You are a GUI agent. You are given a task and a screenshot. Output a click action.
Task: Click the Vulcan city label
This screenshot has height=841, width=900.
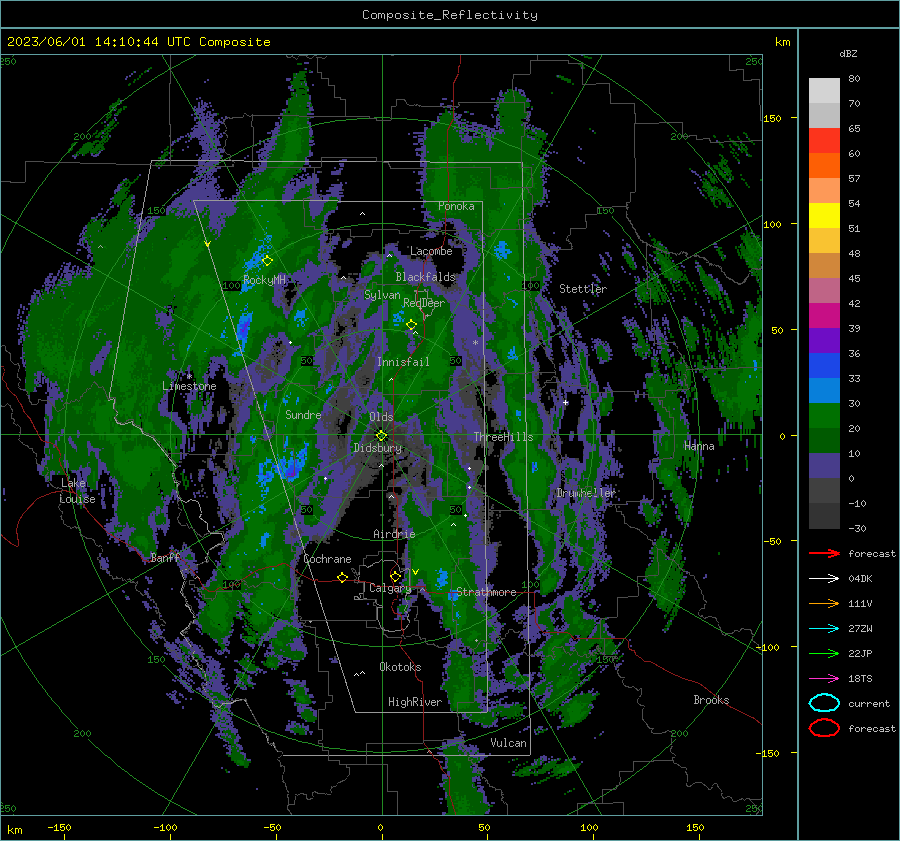508,743
